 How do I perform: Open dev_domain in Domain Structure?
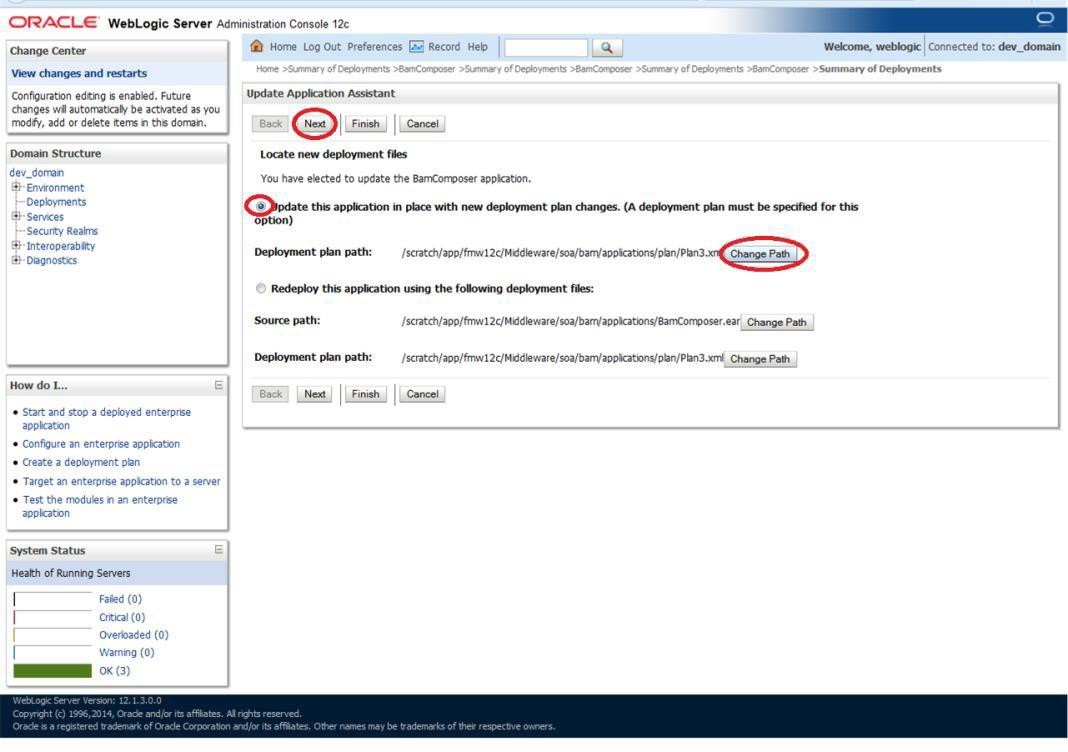coord(37,173)
